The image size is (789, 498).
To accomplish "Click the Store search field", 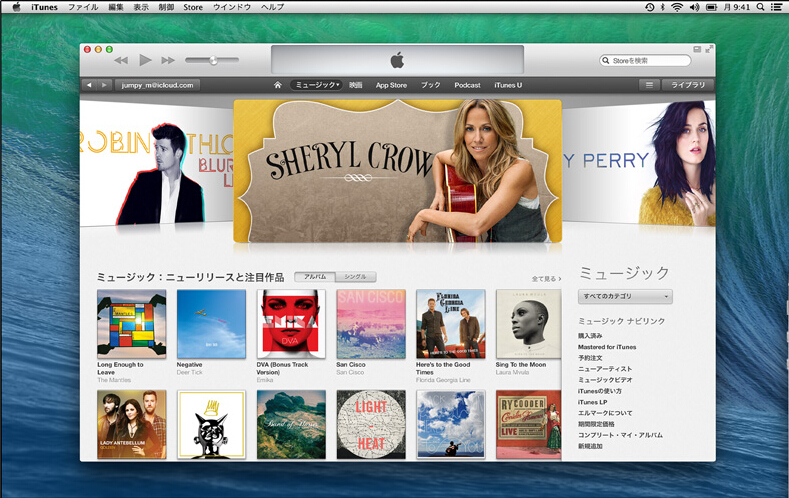I will pos(645,60).
